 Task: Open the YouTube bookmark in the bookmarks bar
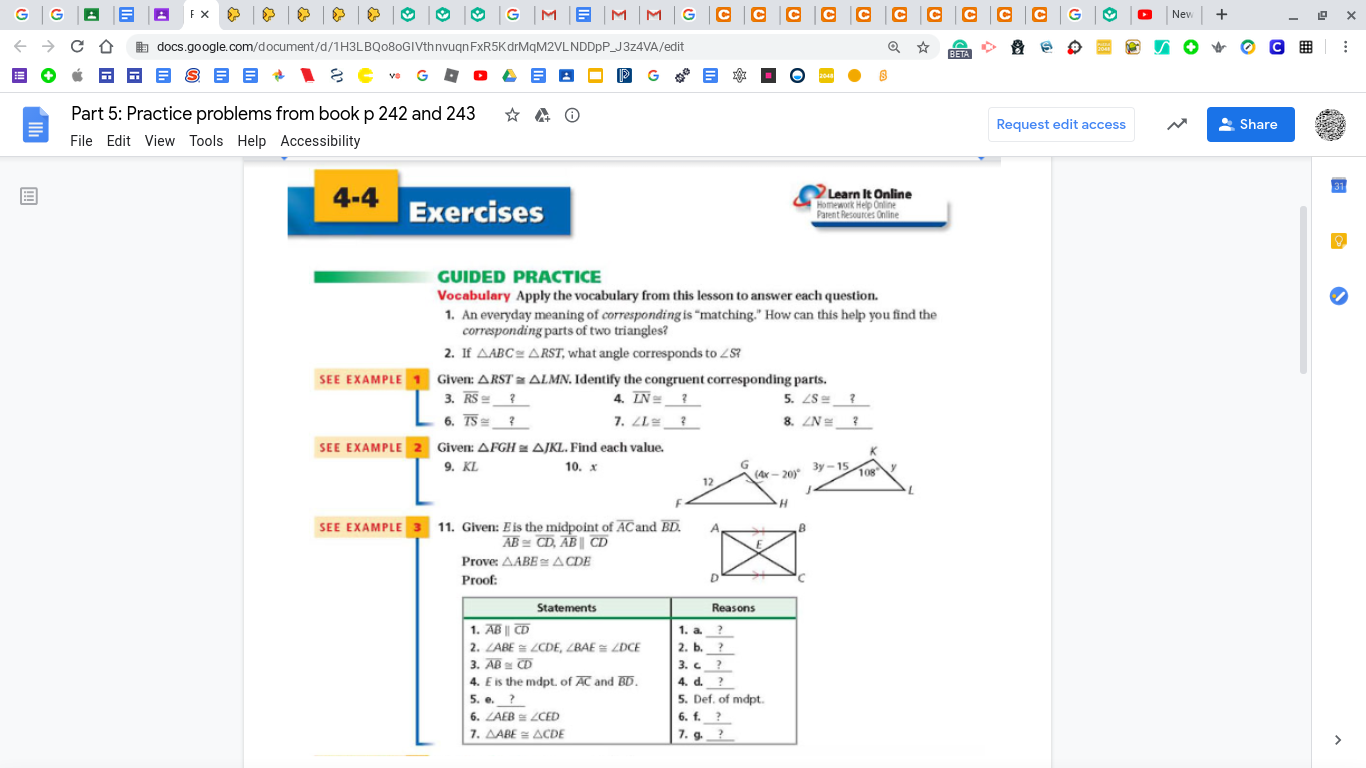(x=480, y=75)
